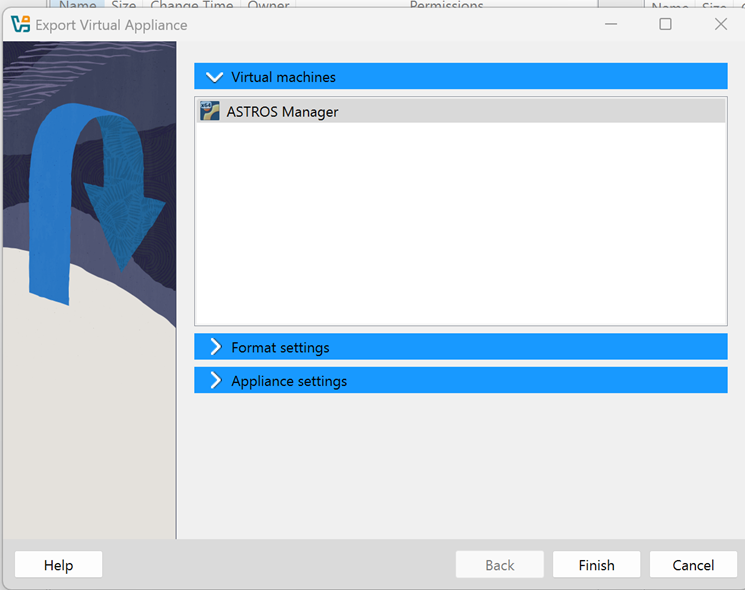The image size is (745, 590).
Task: Open the Format settings header label
Action: click(x=280, y=347)
